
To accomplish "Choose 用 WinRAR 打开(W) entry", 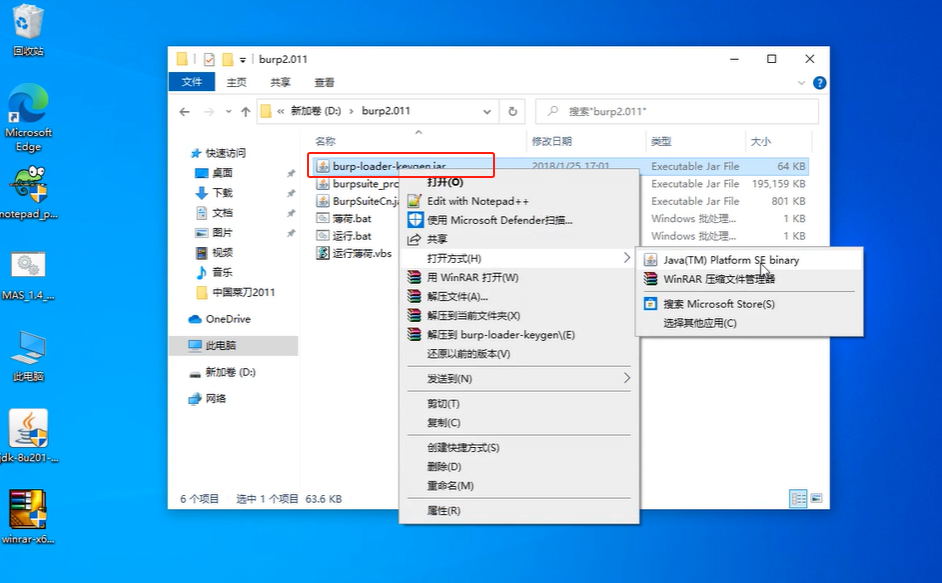I will tap(519, 277).
